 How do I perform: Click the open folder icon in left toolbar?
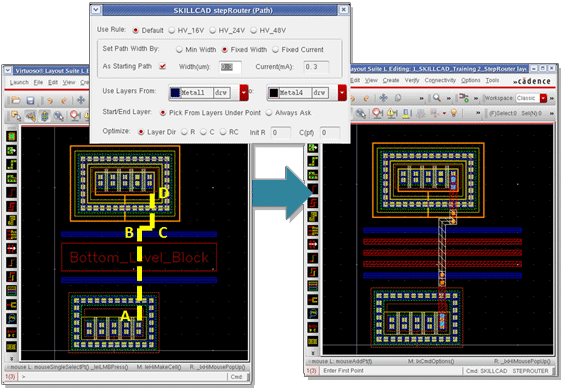(16, 100)
